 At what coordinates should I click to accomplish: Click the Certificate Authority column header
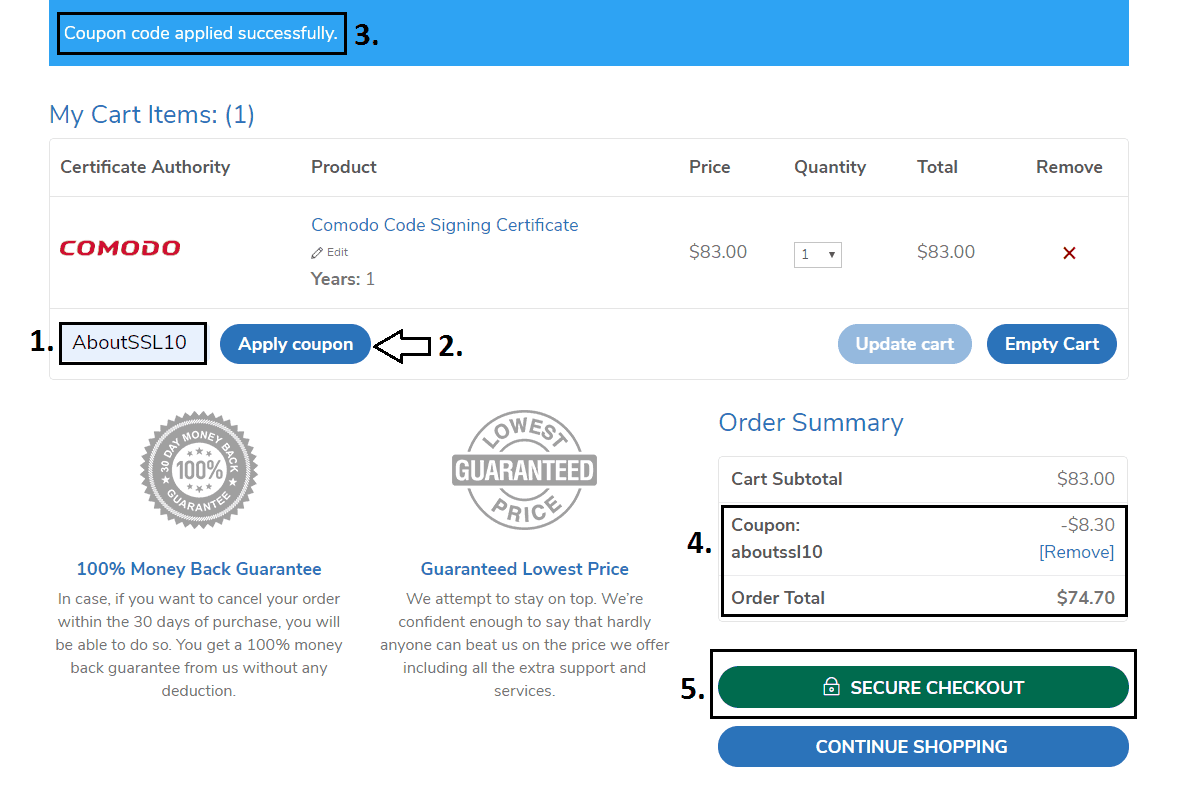[x=145, y=167]
